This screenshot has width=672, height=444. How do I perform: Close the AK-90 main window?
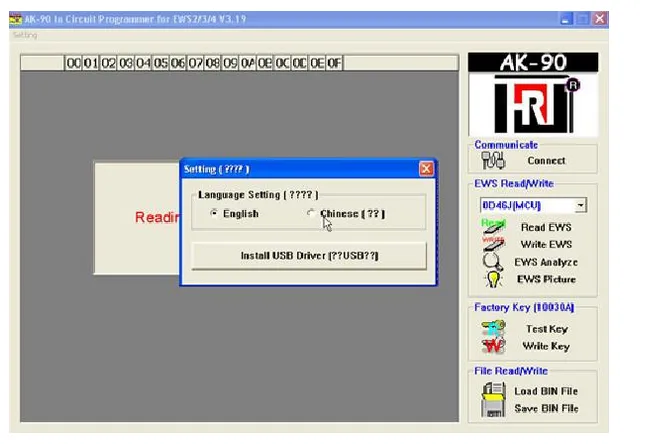(600, 19)
